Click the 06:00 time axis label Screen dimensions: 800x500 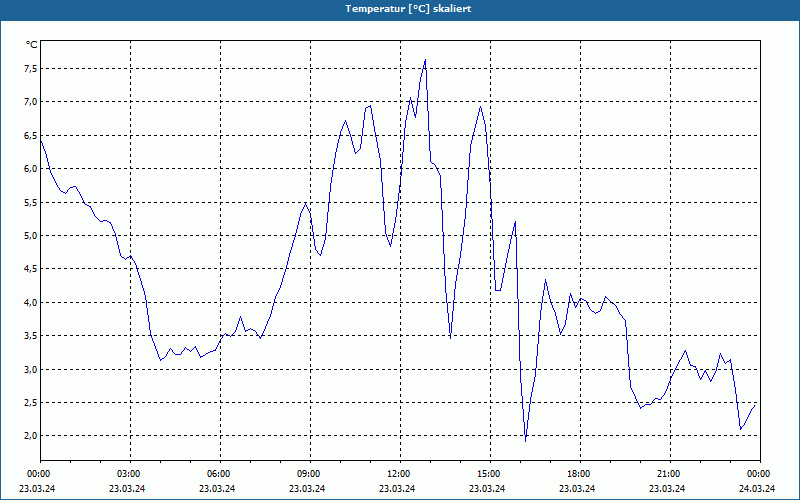point(217,474)
